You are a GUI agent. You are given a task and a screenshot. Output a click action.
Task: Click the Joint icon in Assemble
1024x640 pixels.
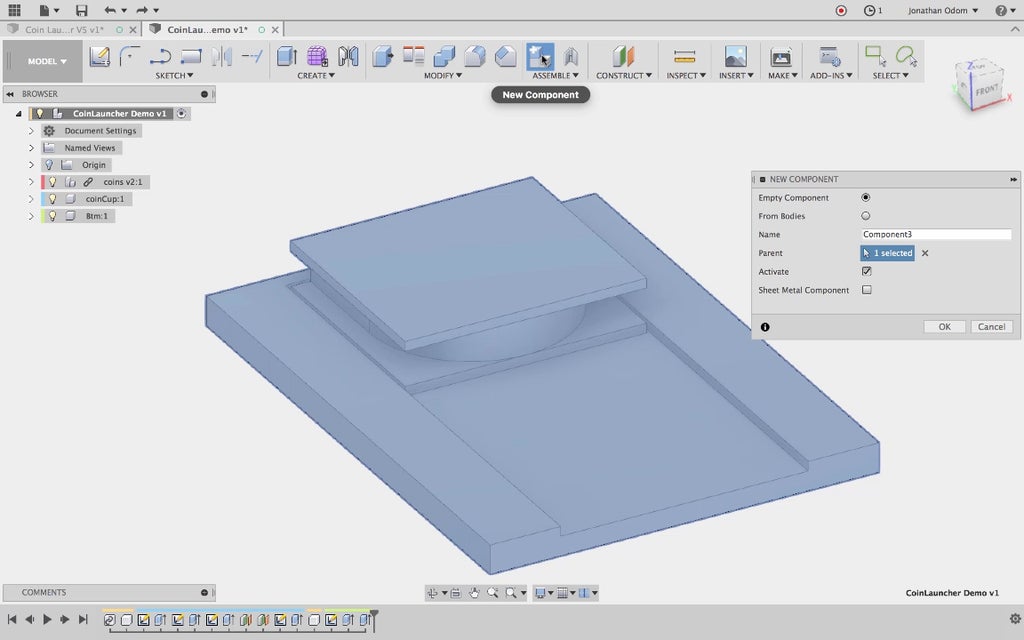[571, 56]
